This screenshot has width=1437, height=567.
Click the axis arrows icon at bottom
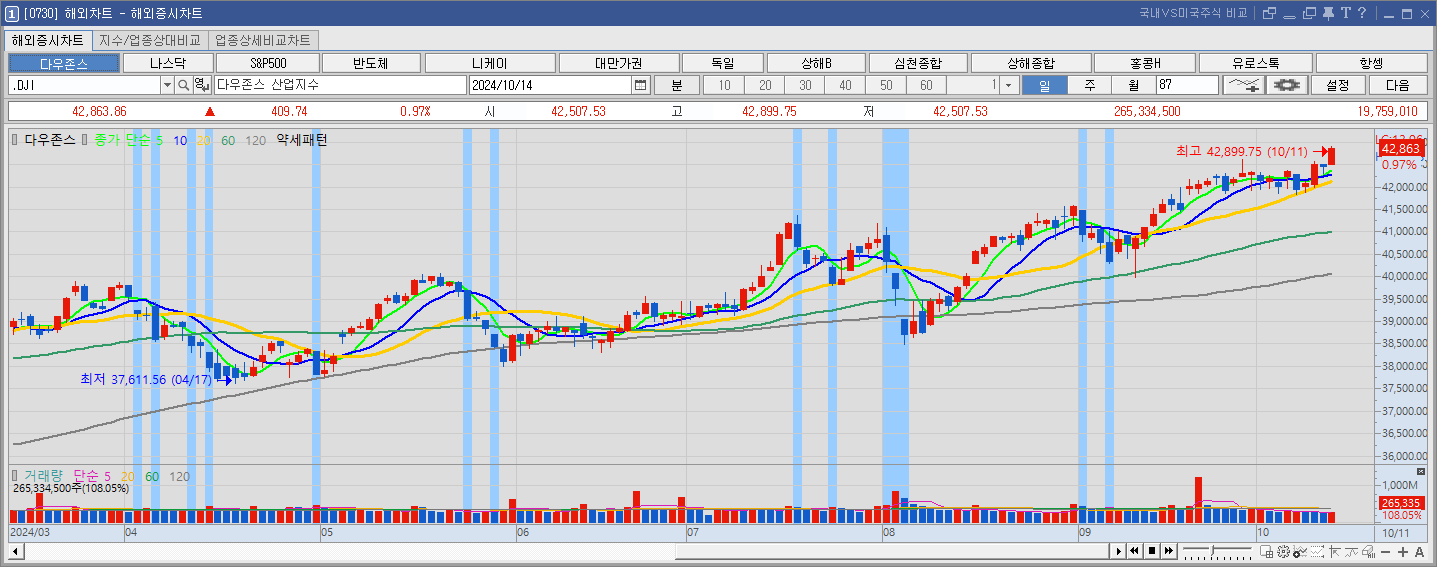[1335, 552]
